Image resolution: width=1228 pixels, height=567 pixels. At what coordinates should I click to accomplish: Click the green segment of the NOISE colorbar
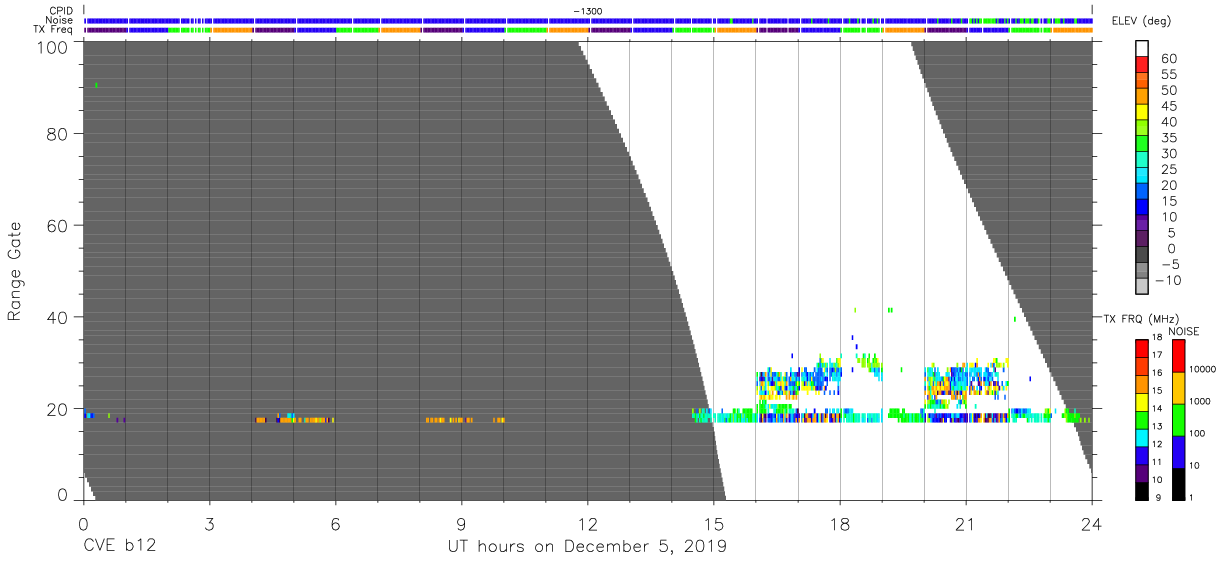(1177, 419)
